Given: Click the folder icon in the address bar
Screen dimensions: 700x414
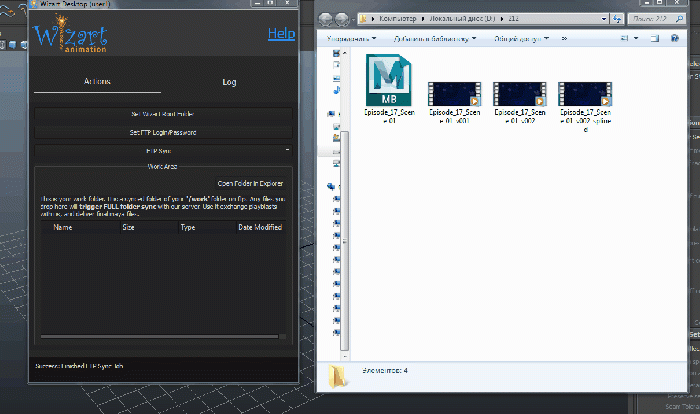Looking at the screenshot, I should point(363,19).
